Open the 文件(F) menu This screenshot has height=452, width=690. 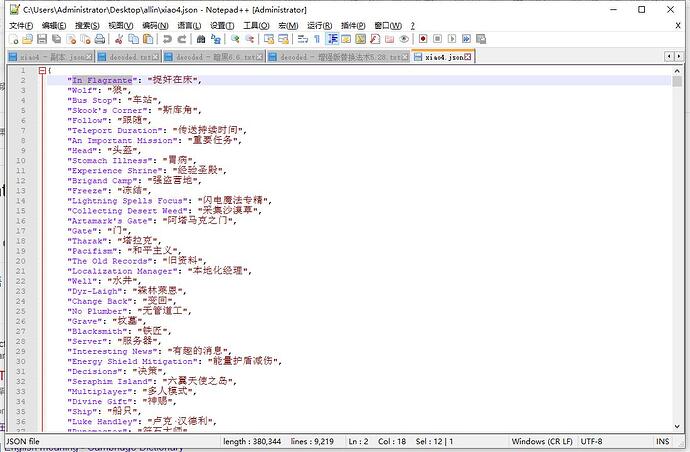pos(21,26)
